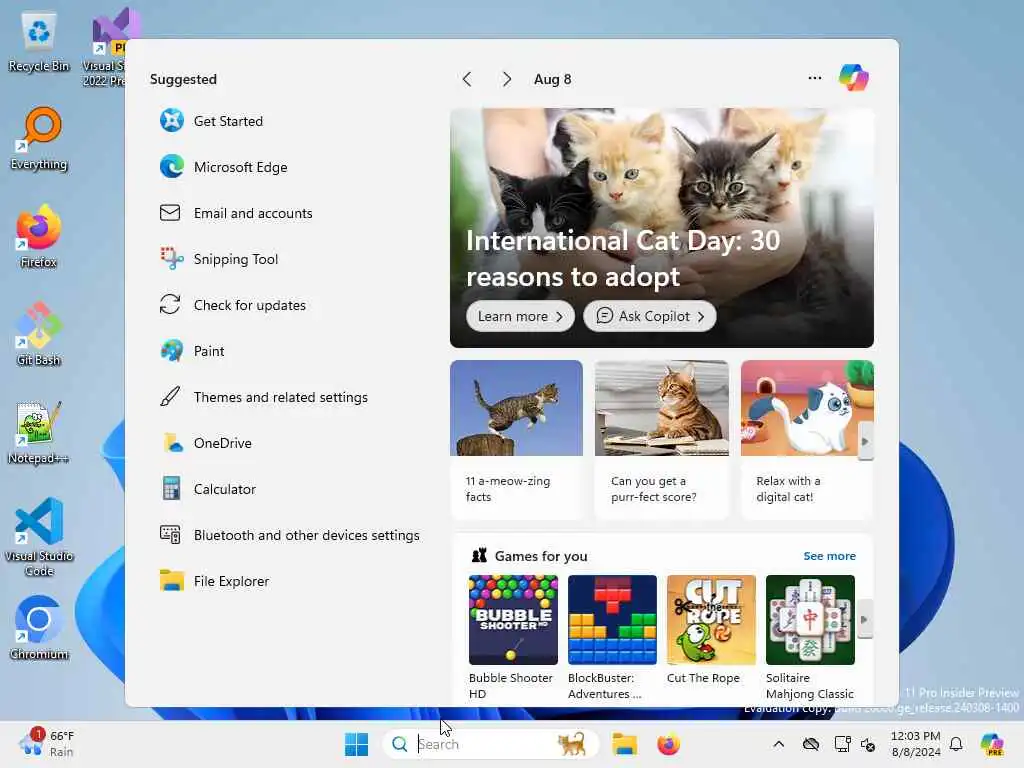The image size is (1024, 768).
Task: Open BlockBuster: Adventures game
Action: (x=613, y=637)
